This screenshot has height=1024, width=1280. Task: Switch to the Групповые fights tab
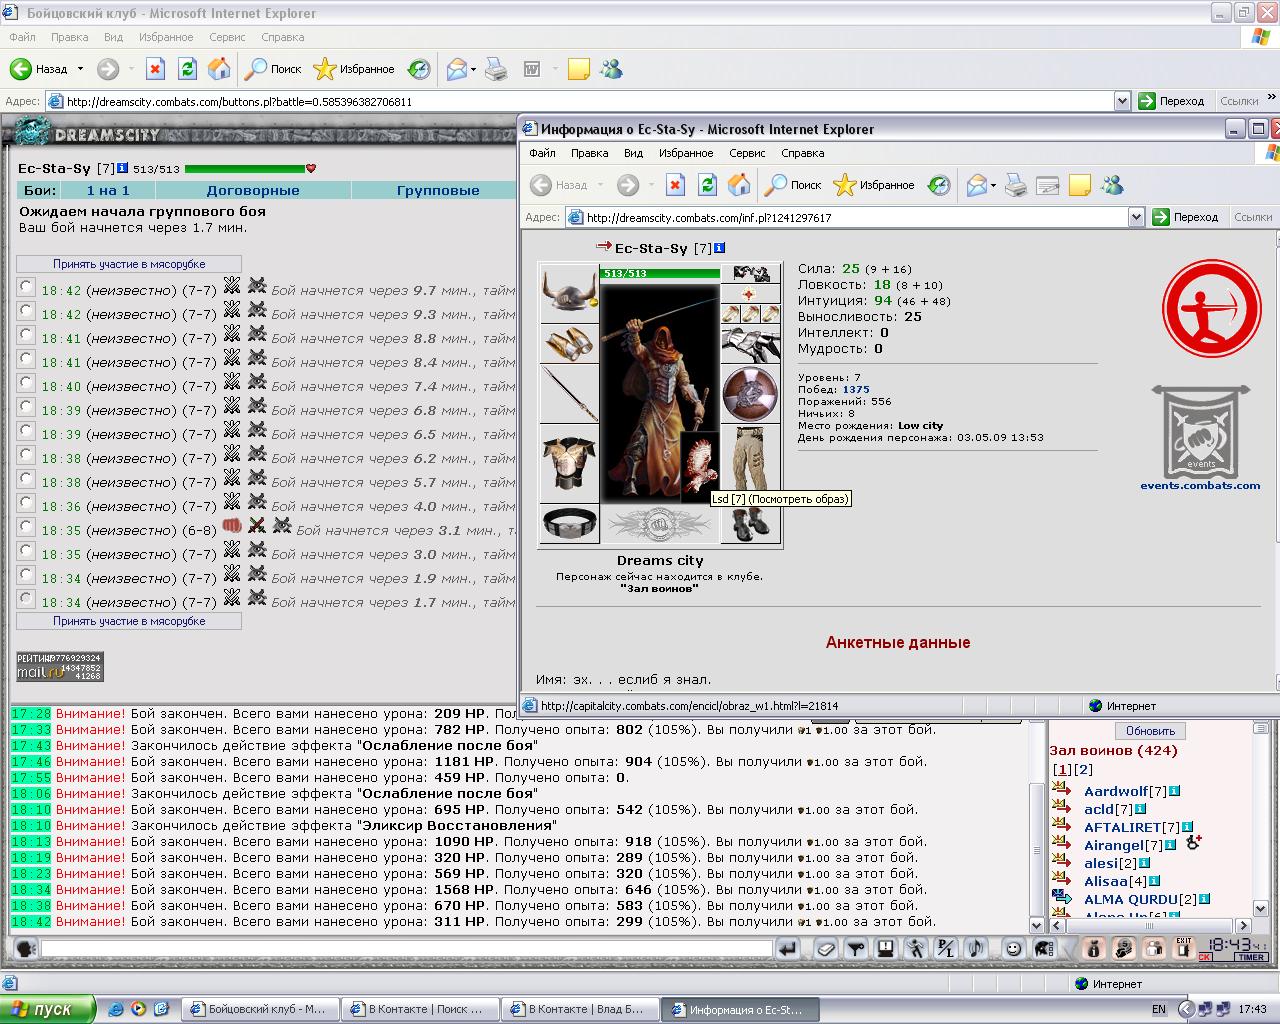click(438, 190)
